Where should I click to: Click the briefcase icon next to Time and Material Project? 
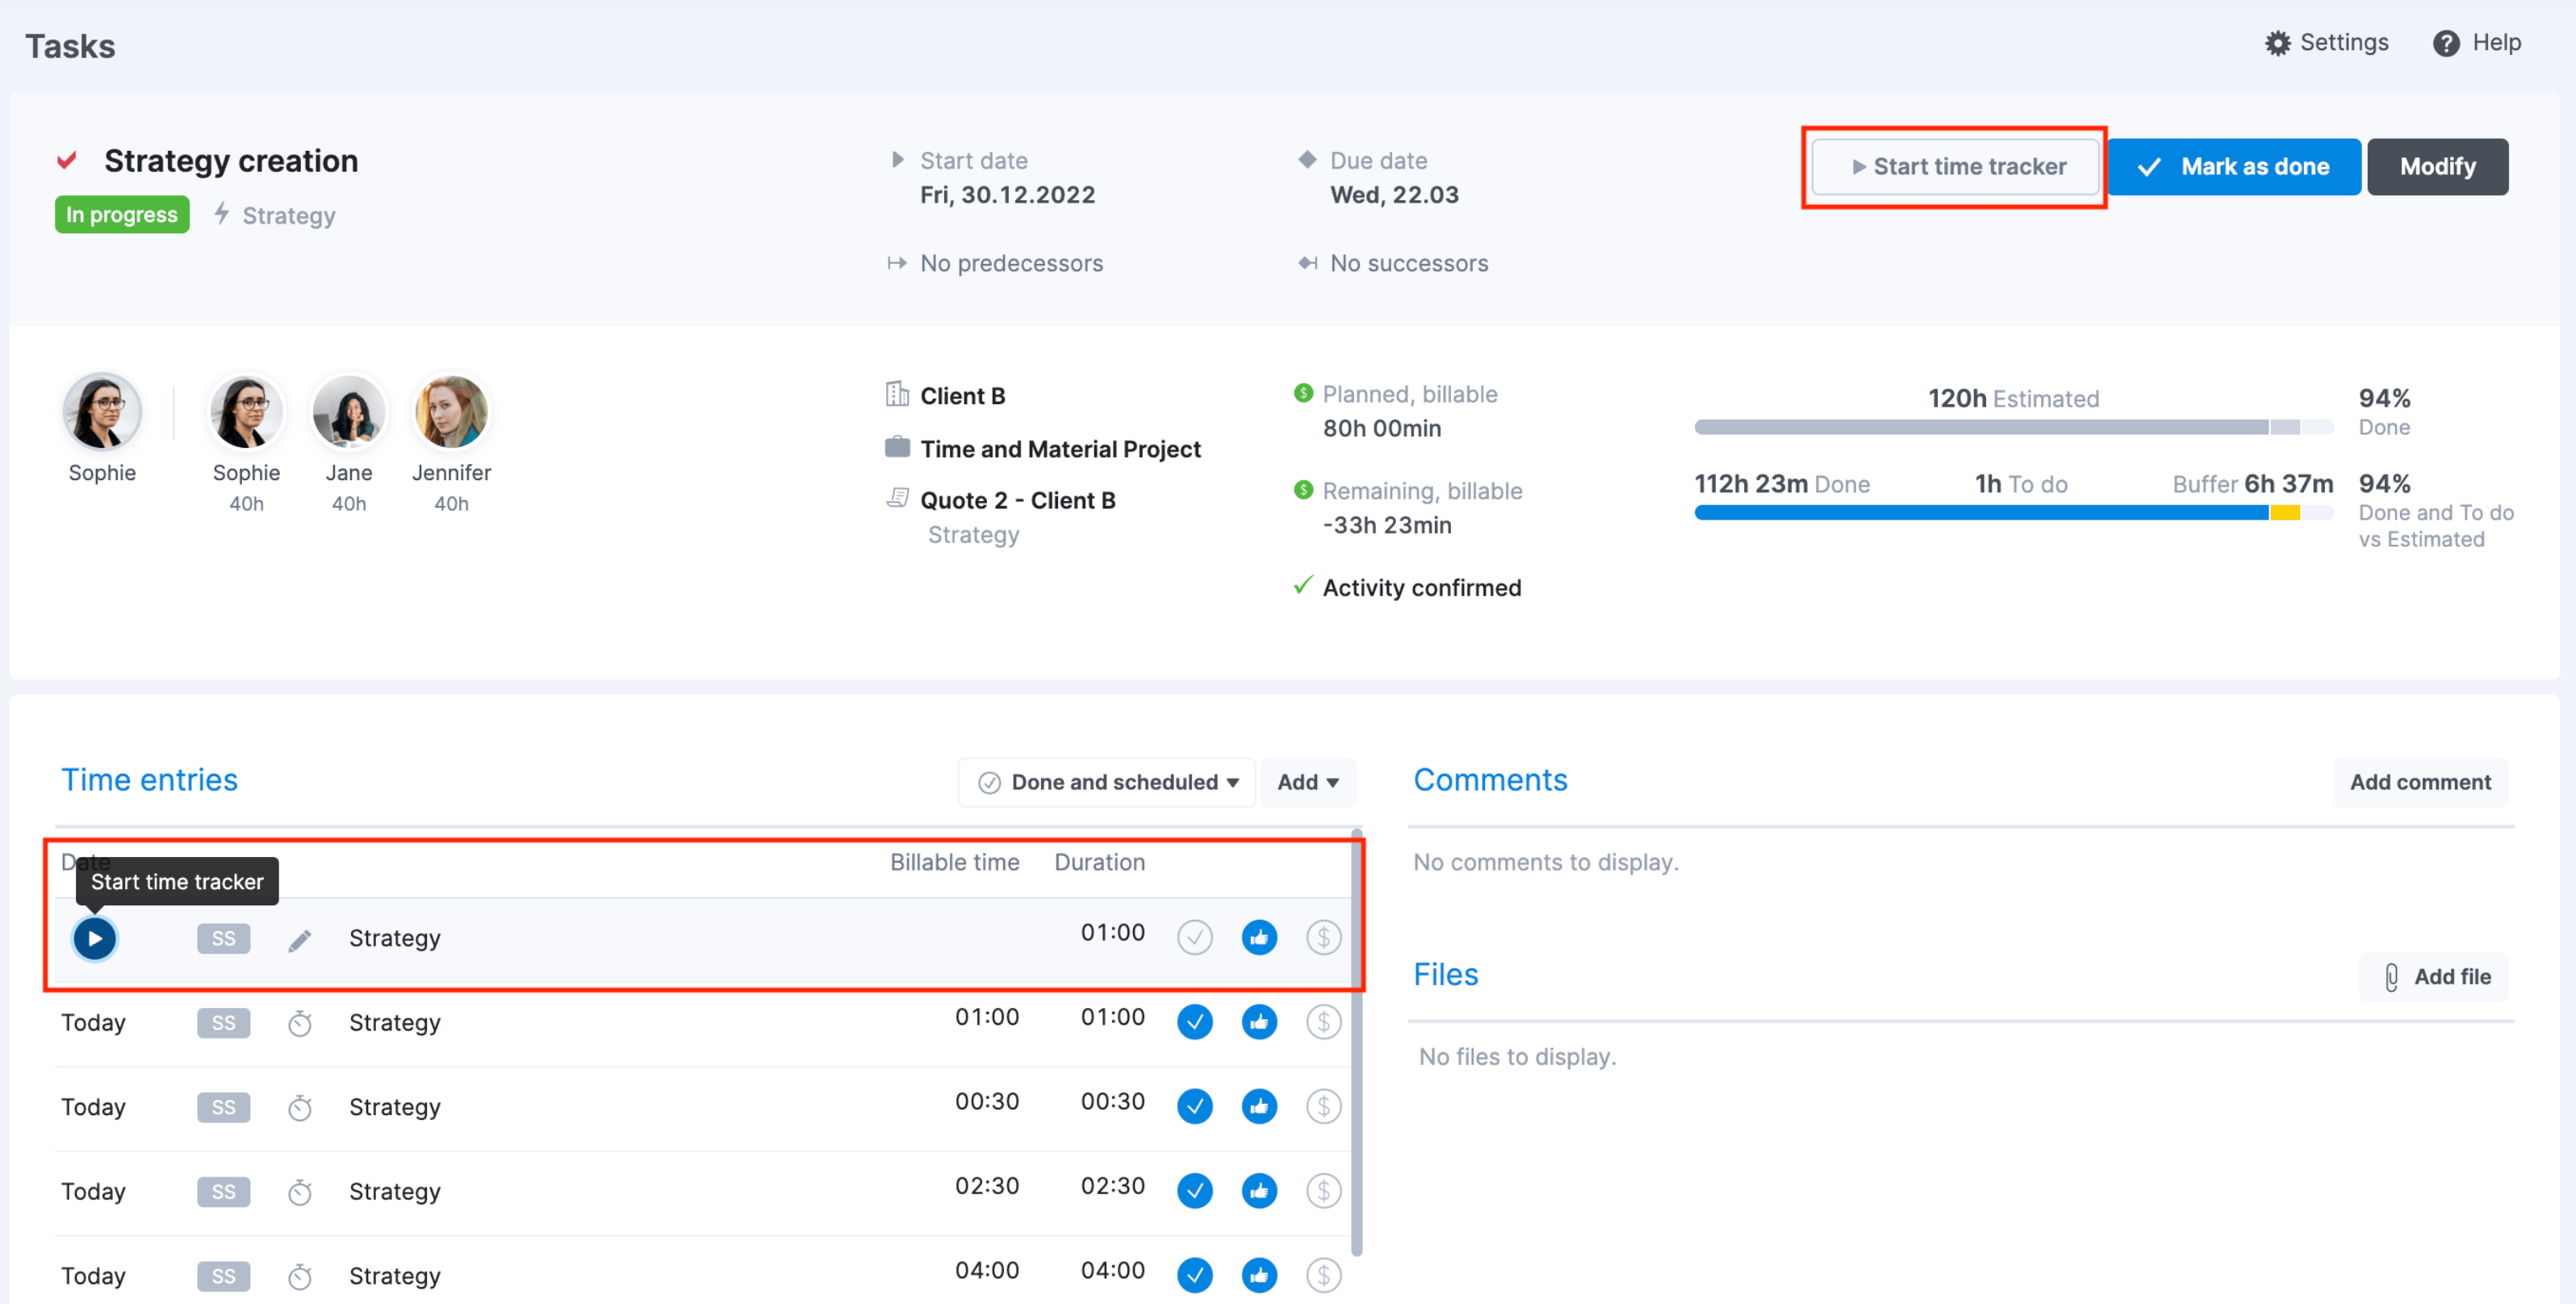click(897, 446)
